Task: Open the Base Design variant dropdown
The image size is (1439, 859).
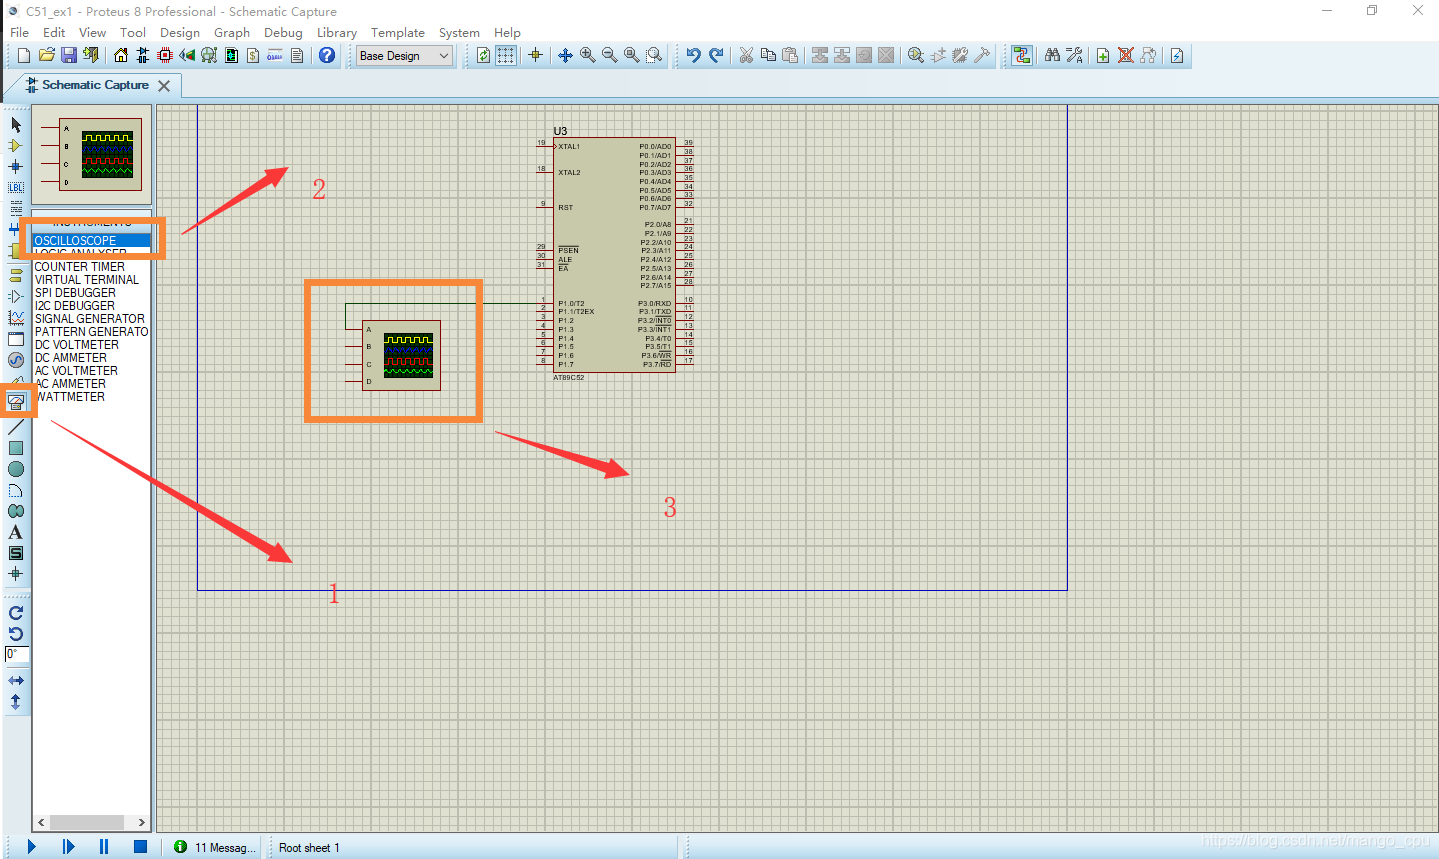Action: tap(405, 56)
